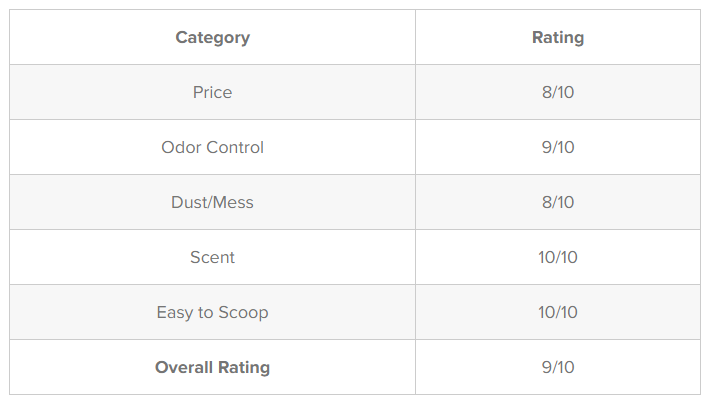Click the word Control in second row
The height and width of the screenshot is (407, 708).
pos(235,147)
